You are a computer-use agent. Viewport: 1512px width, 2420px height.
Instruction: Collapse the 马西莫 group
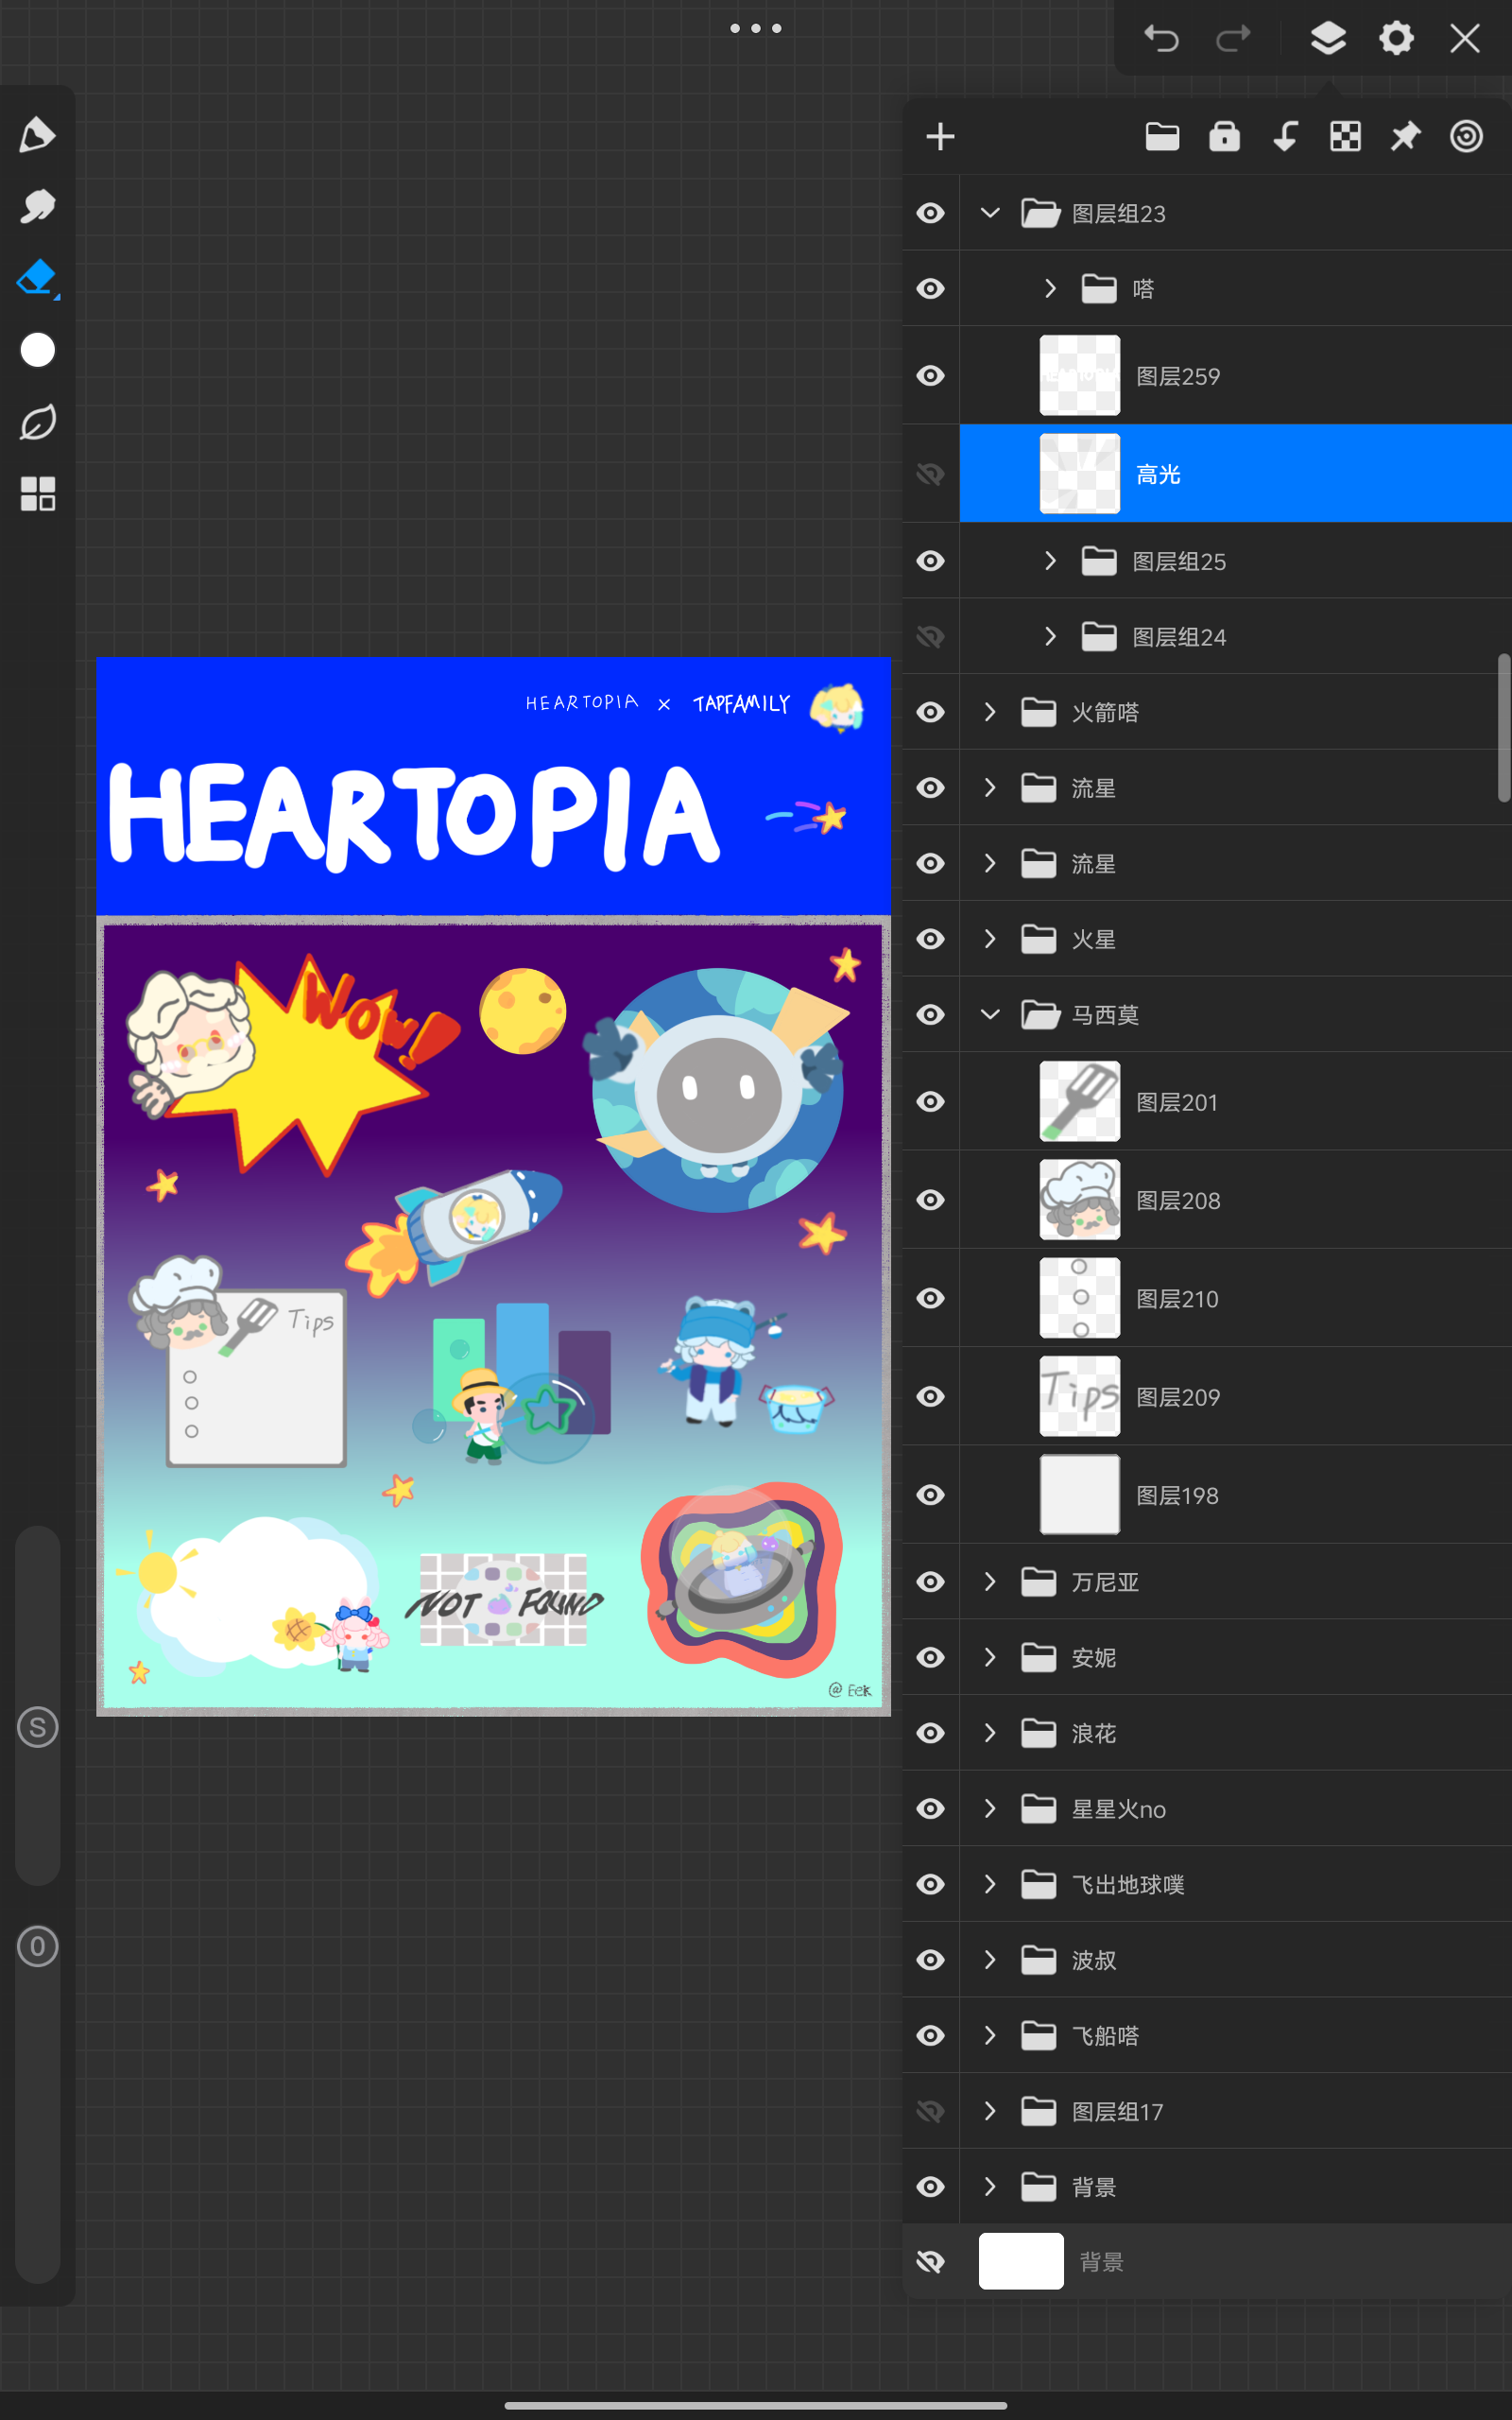[990, 1014]
